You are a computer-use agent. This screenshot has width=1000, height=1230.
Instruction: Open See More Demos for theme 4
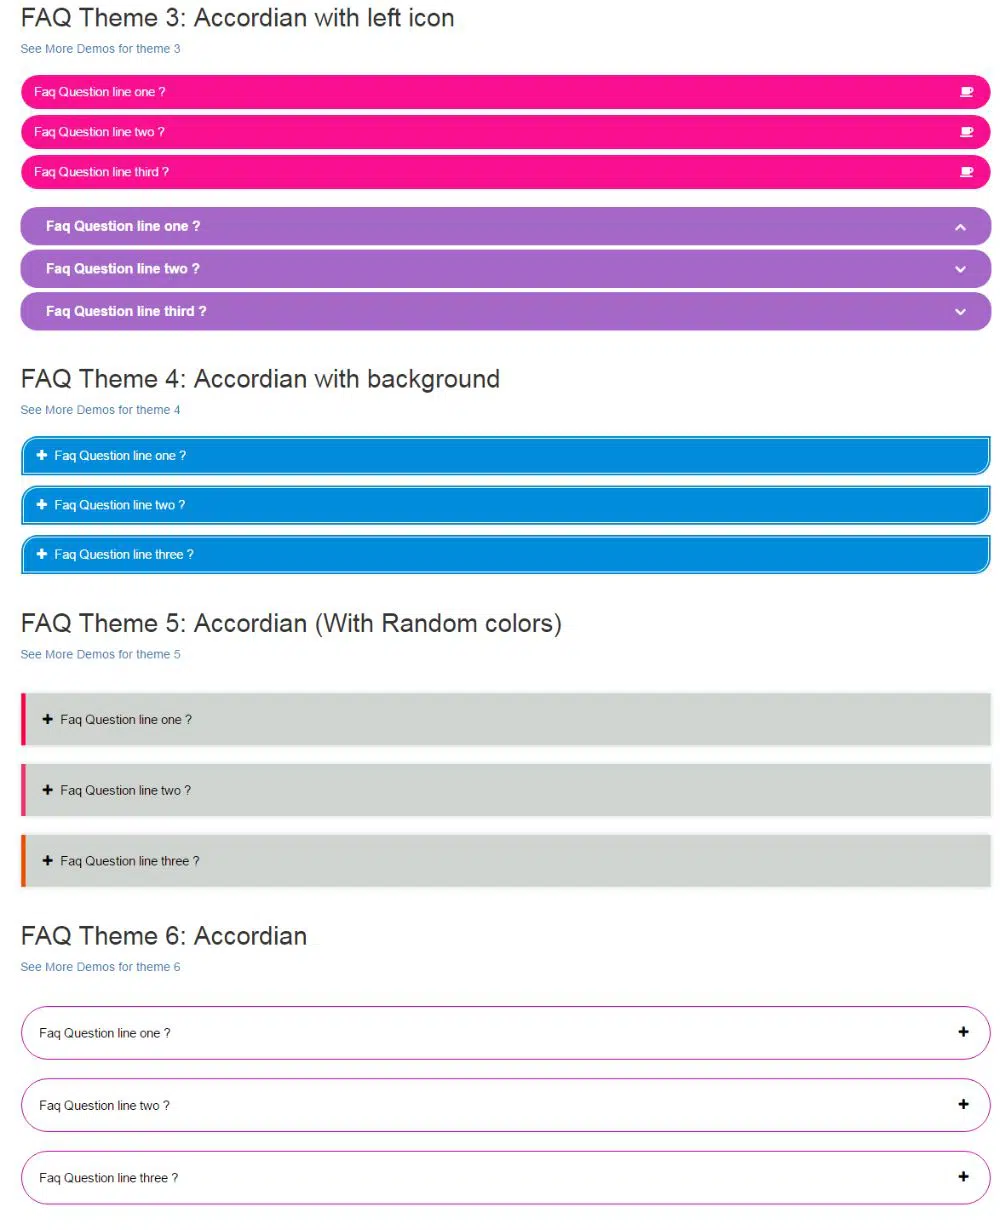pos(100,410)
